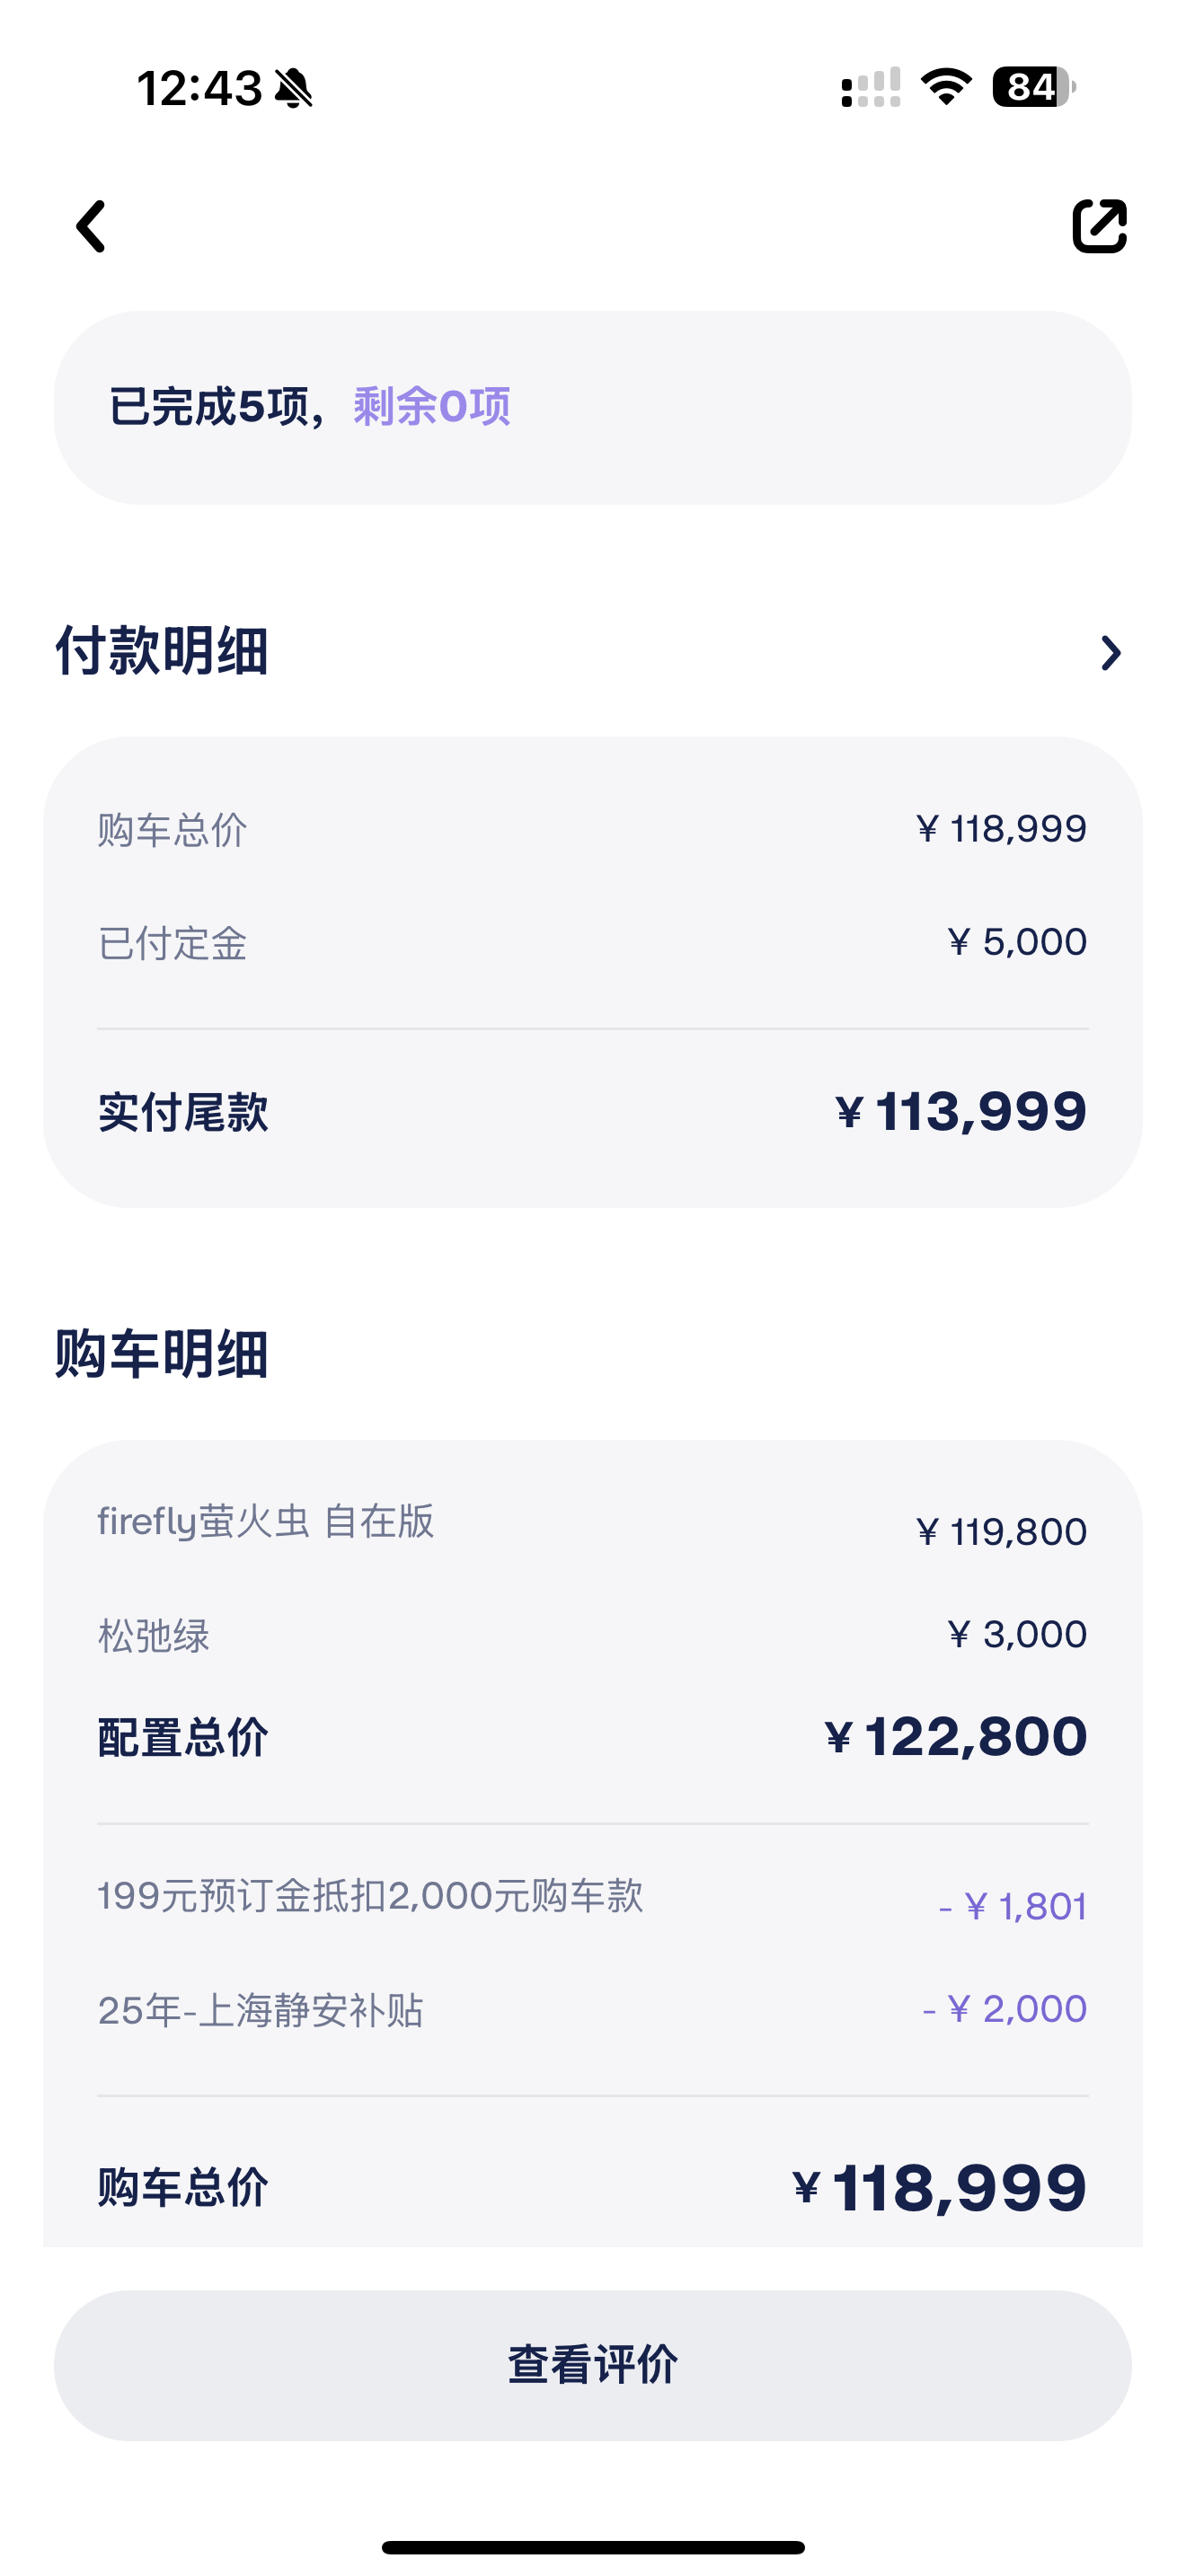Open the 已完成5项 progress card
This screenshot has height=2576, width=1186.
tap(593, 407)
